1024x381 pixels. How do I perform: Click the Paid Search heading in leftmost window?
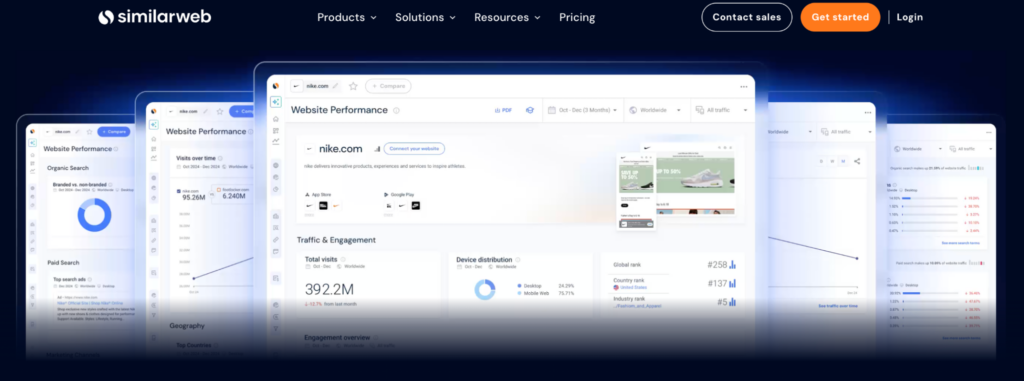(63, 263)
